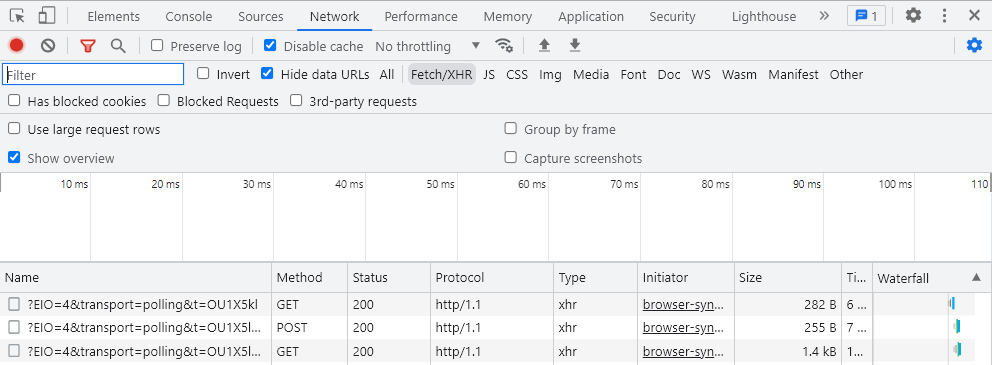The height and width of the screenshot is (365, 992).
Task: Check Has blocked cookies
Action: [x=14, y=101]
